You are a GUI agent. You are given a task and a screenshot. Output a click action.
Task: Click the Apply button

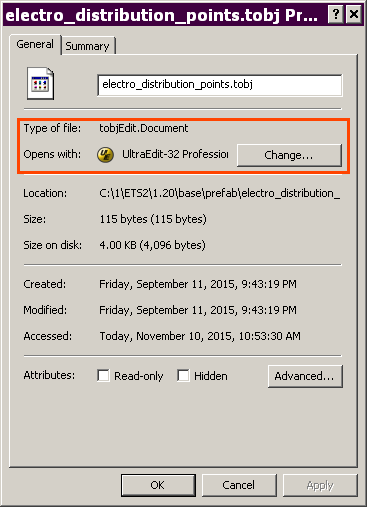[x=320, y=485]
